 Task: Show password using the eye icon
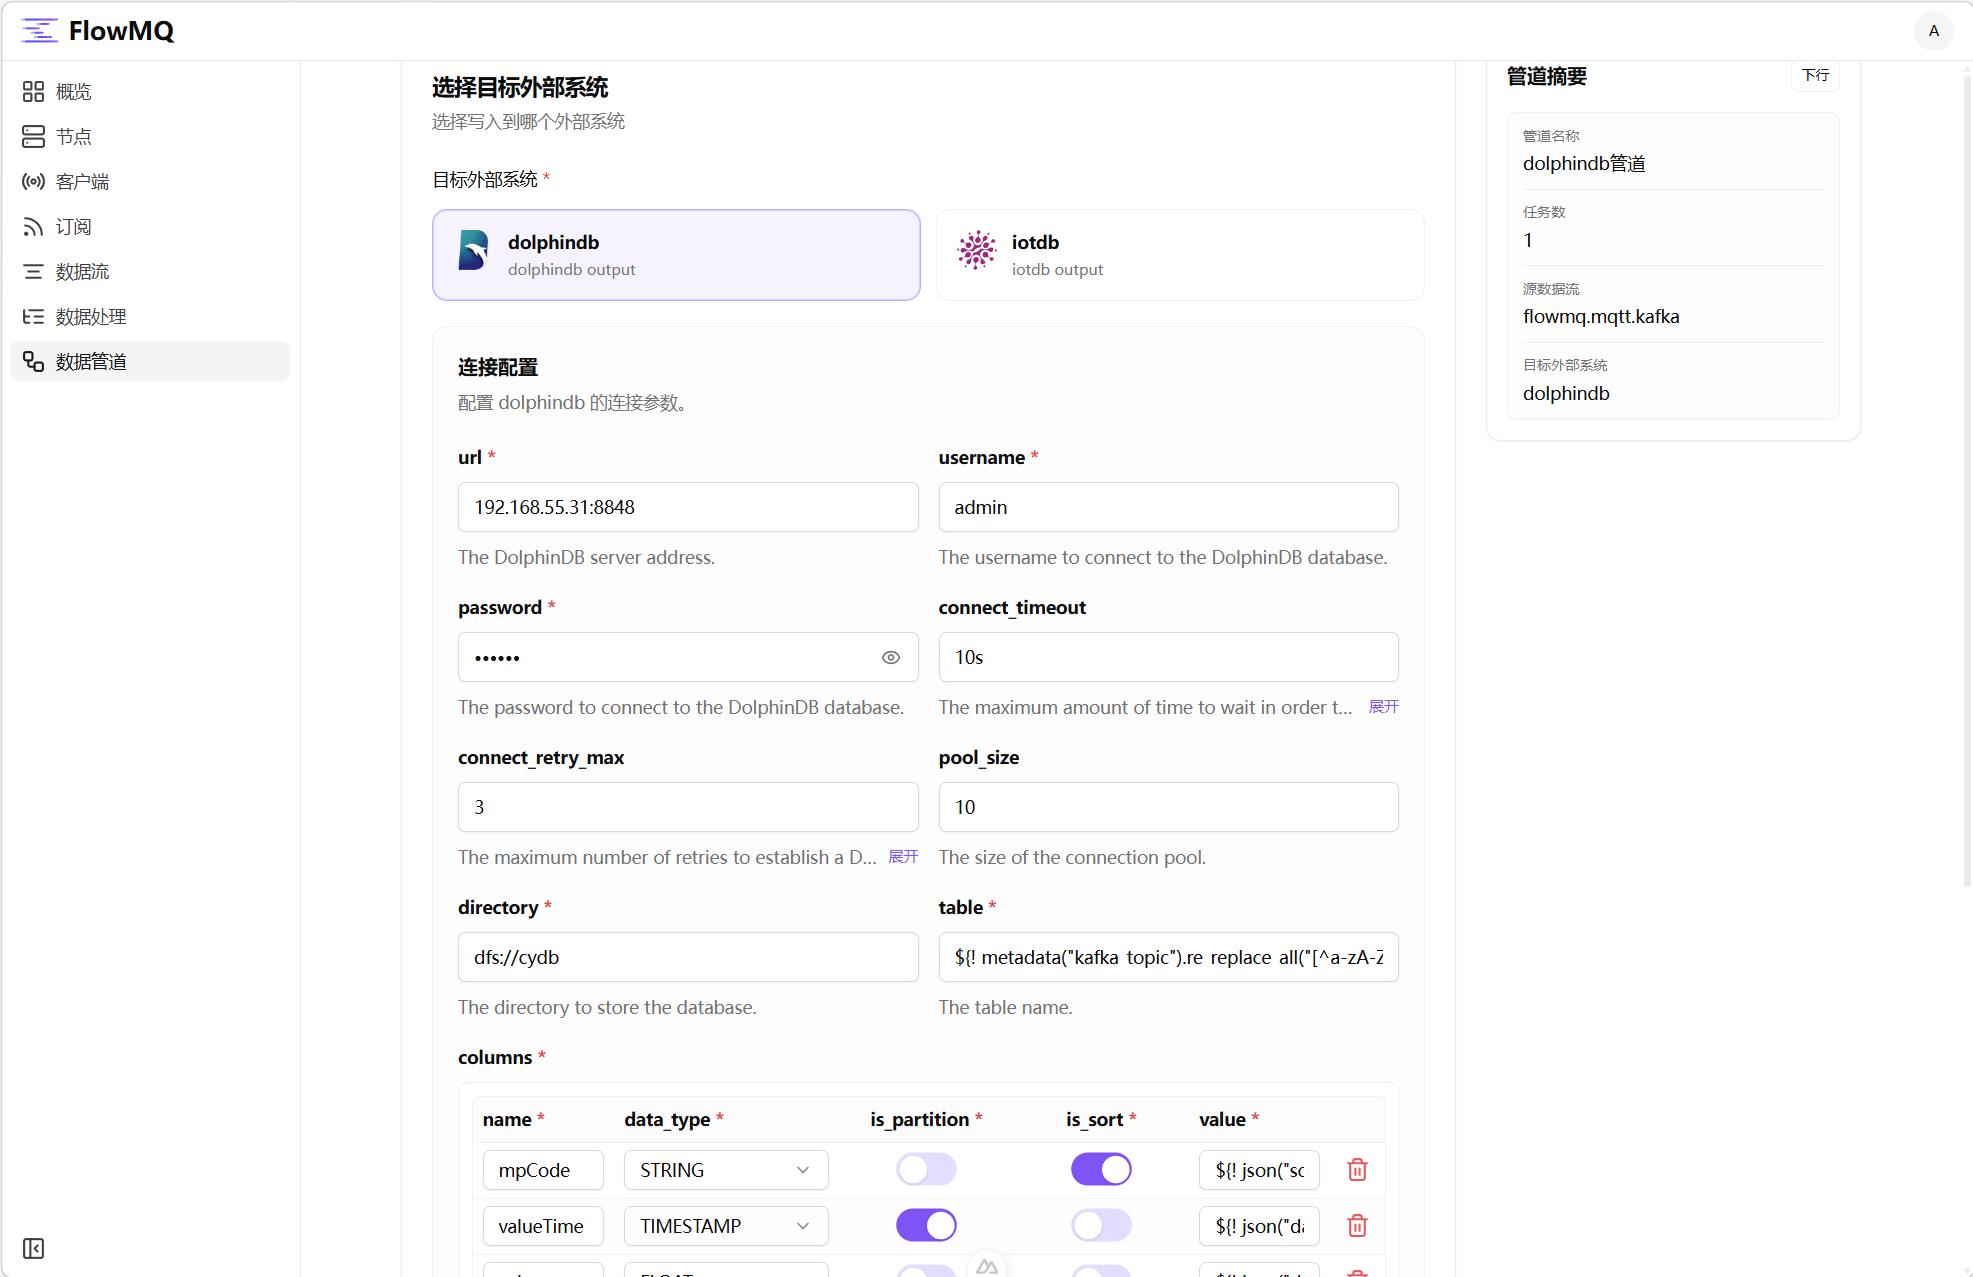pos(890,657)
